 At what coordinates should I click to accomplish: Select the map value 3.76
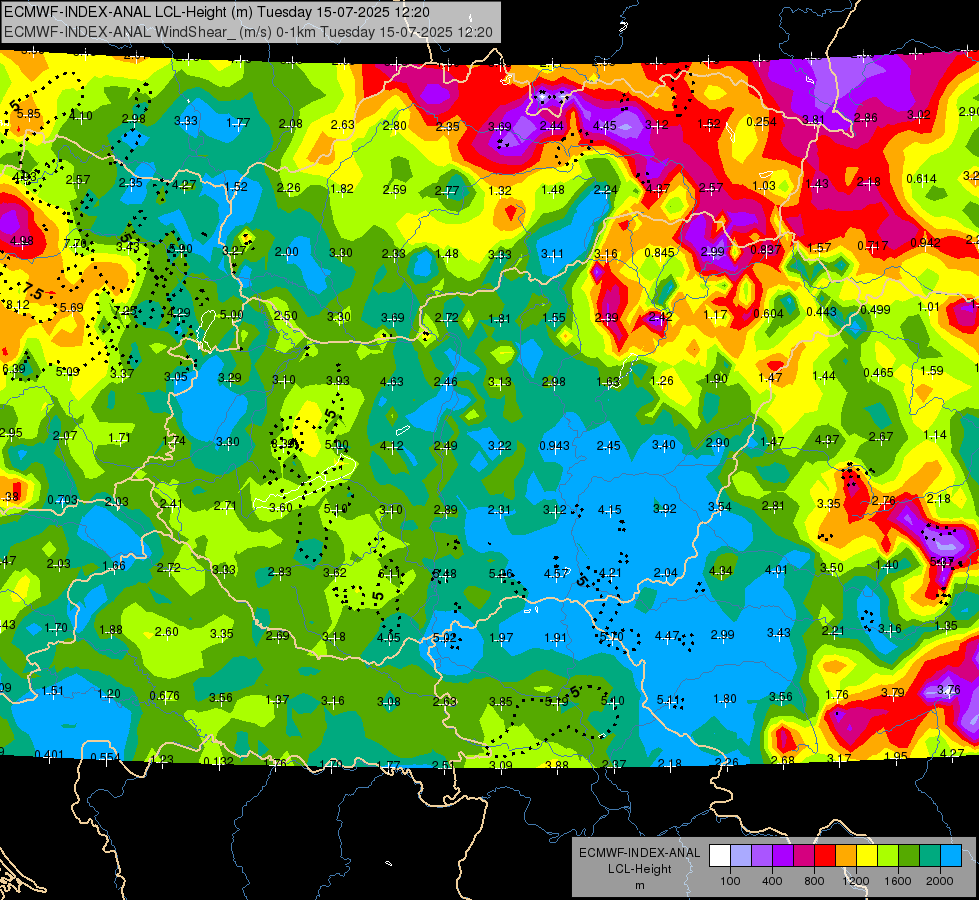(x=948, y=690)
